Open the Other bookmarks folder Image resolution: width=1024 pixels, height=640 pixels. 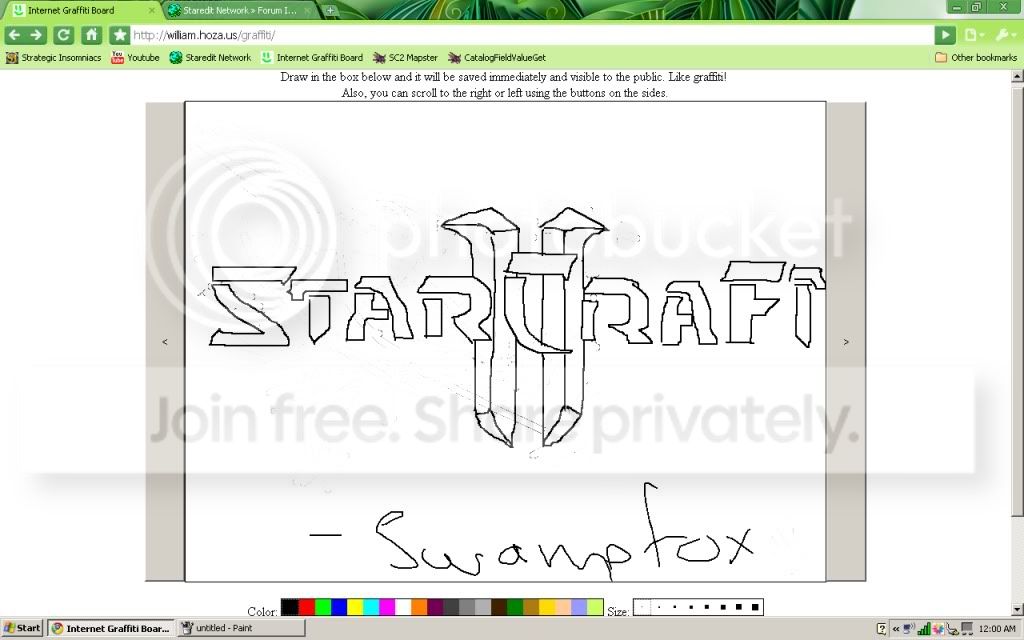click(x=975, y=58)
